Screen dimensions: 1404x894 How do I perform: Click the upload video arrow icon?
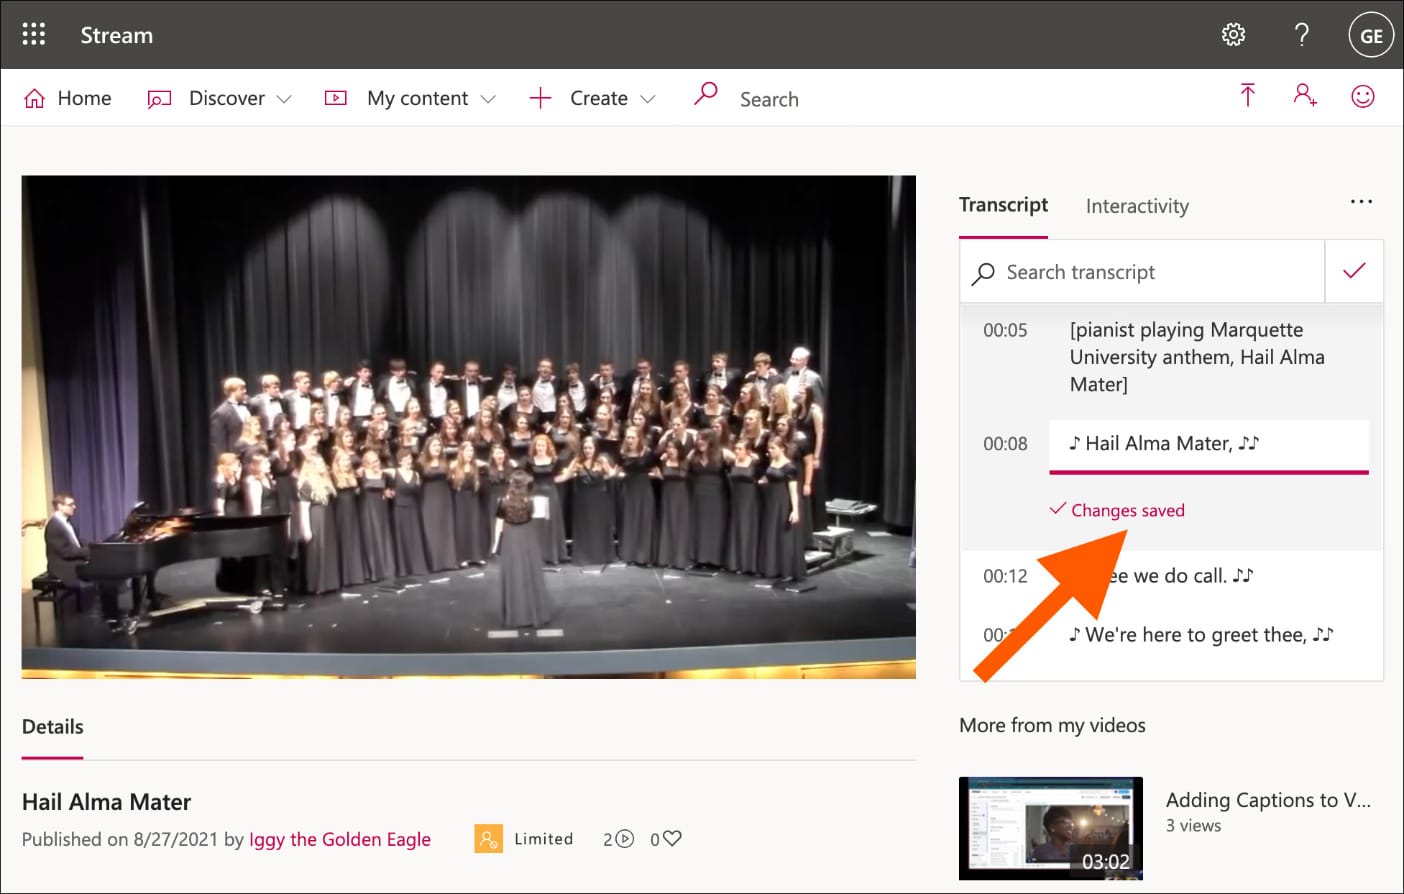1247,96
